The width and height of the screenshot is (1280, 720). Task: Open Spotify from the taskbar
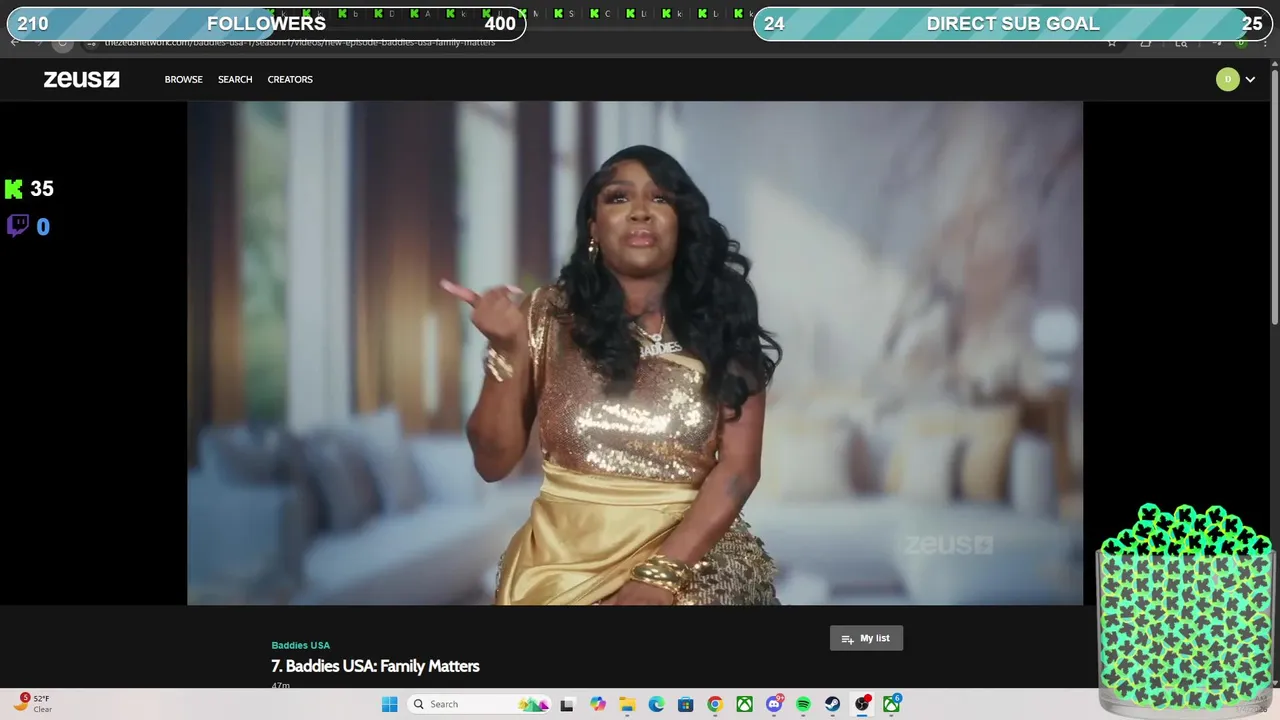click(803, 704)
